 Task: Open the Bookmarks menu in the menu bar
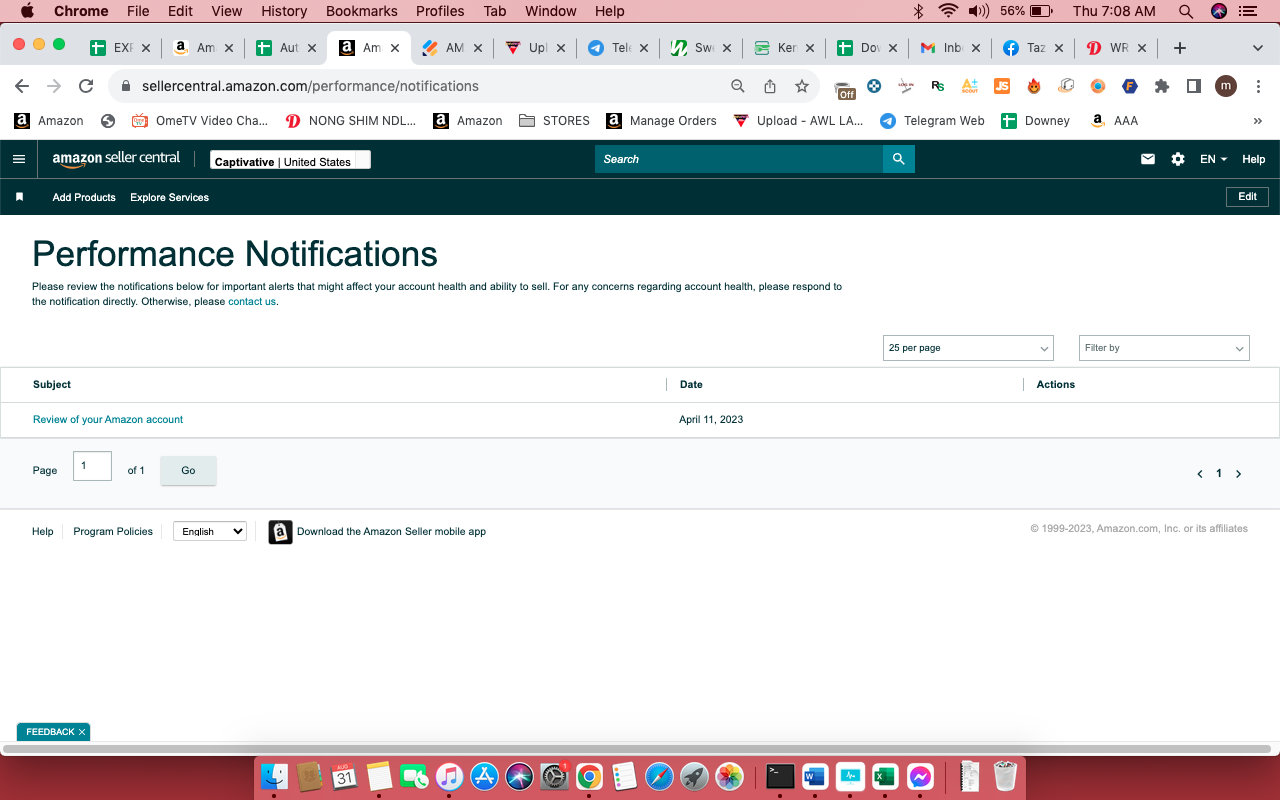pos(362,11)
